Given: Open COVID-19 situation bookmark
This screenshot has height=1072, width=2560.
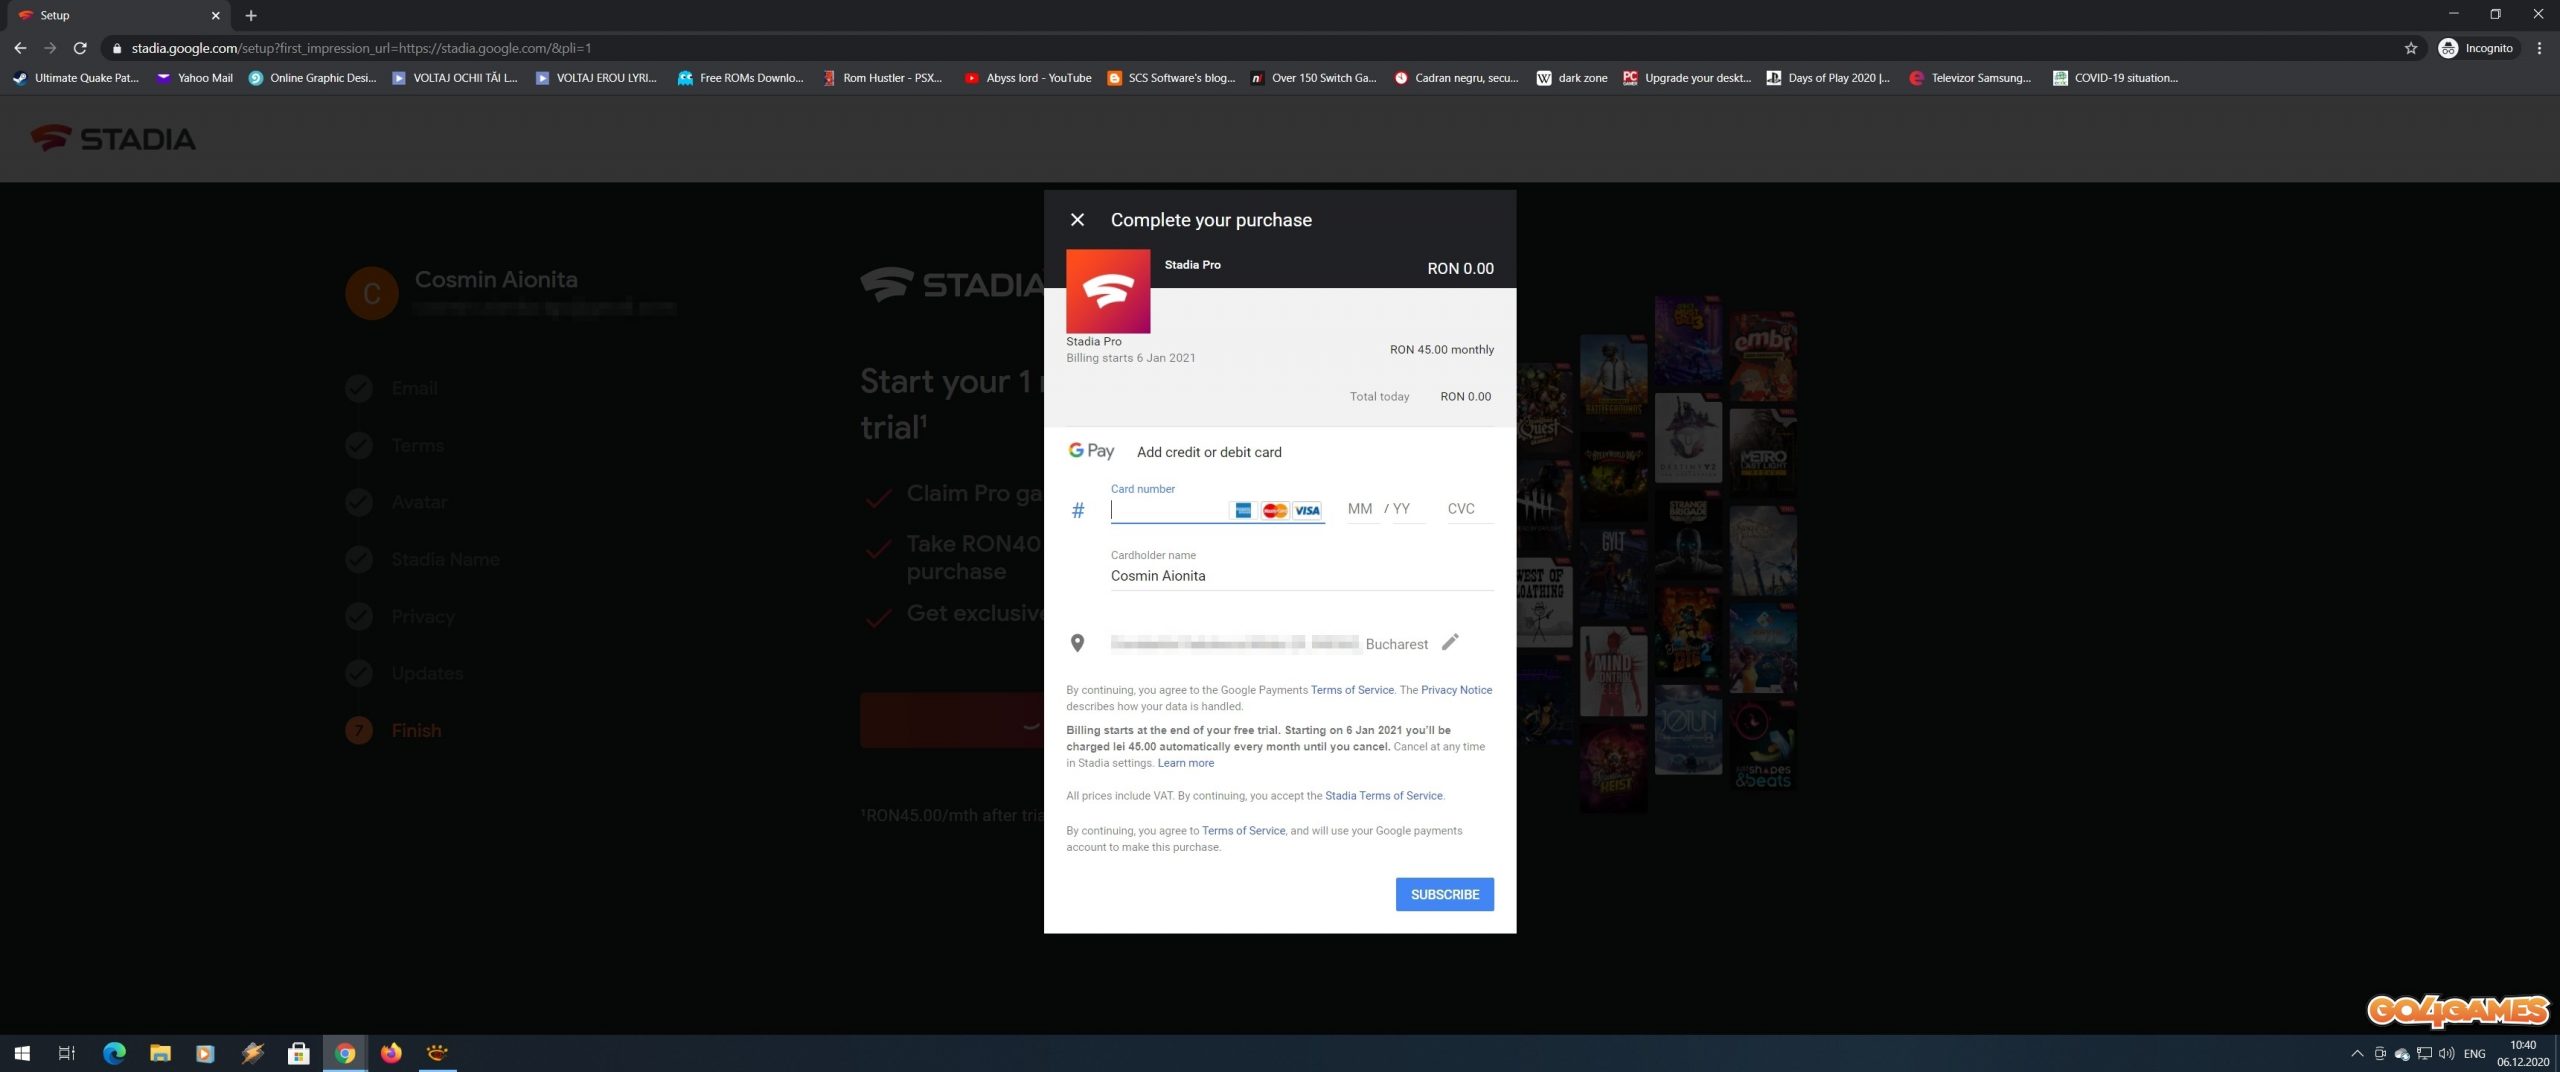Looking at the screenshot, I should point(2115,77).
